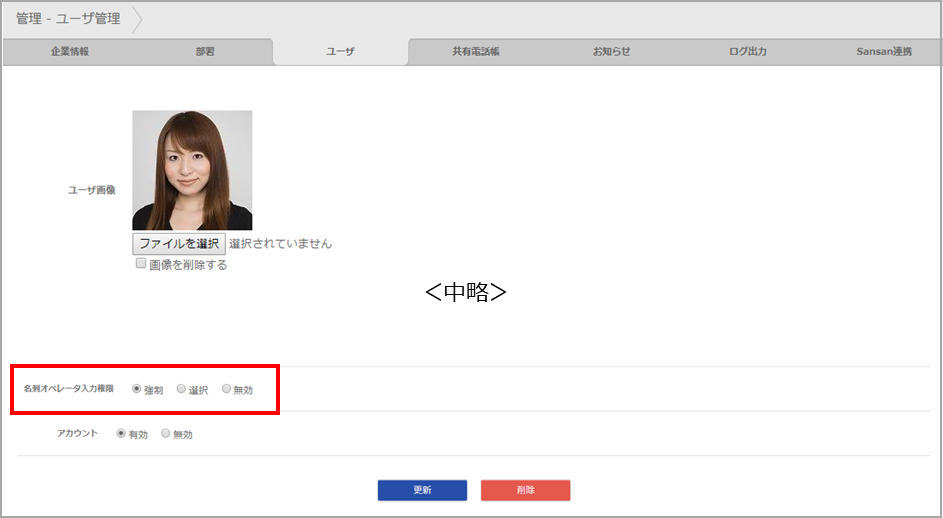Check the 画像を削除する checkbox
This screenshot has width=943, height=518.
point(141,264)
